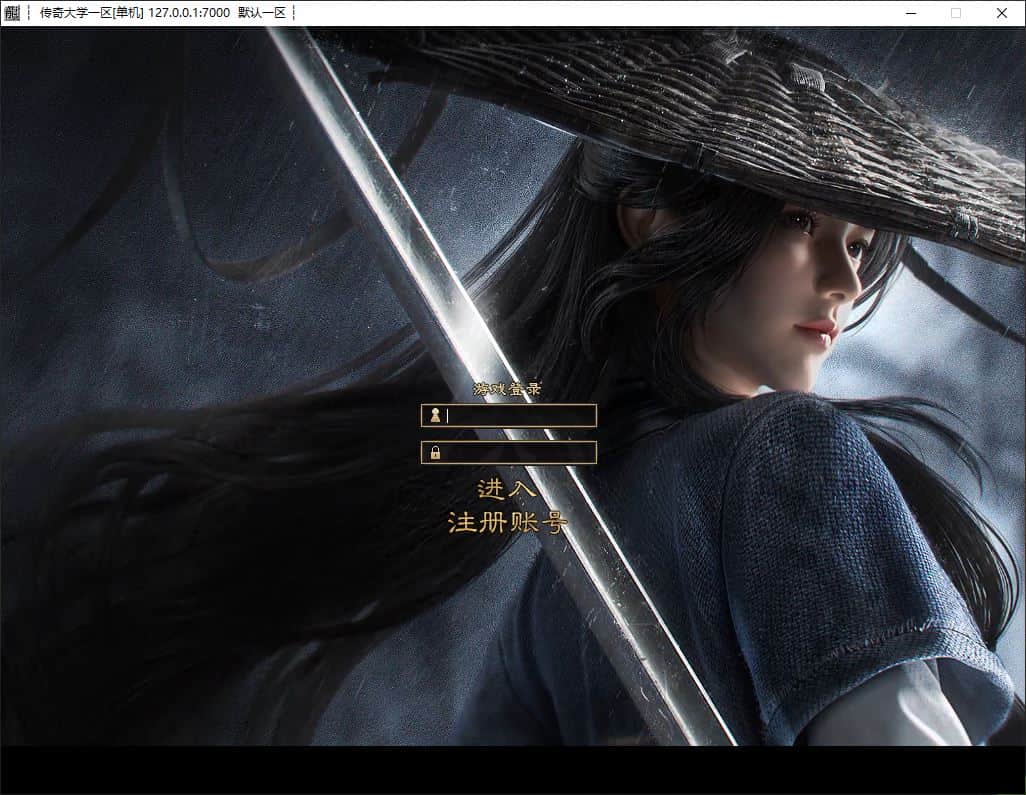This screenshot has width=1026, height=795.
Task: Click the password input field
Action: (x=508, y=452)
